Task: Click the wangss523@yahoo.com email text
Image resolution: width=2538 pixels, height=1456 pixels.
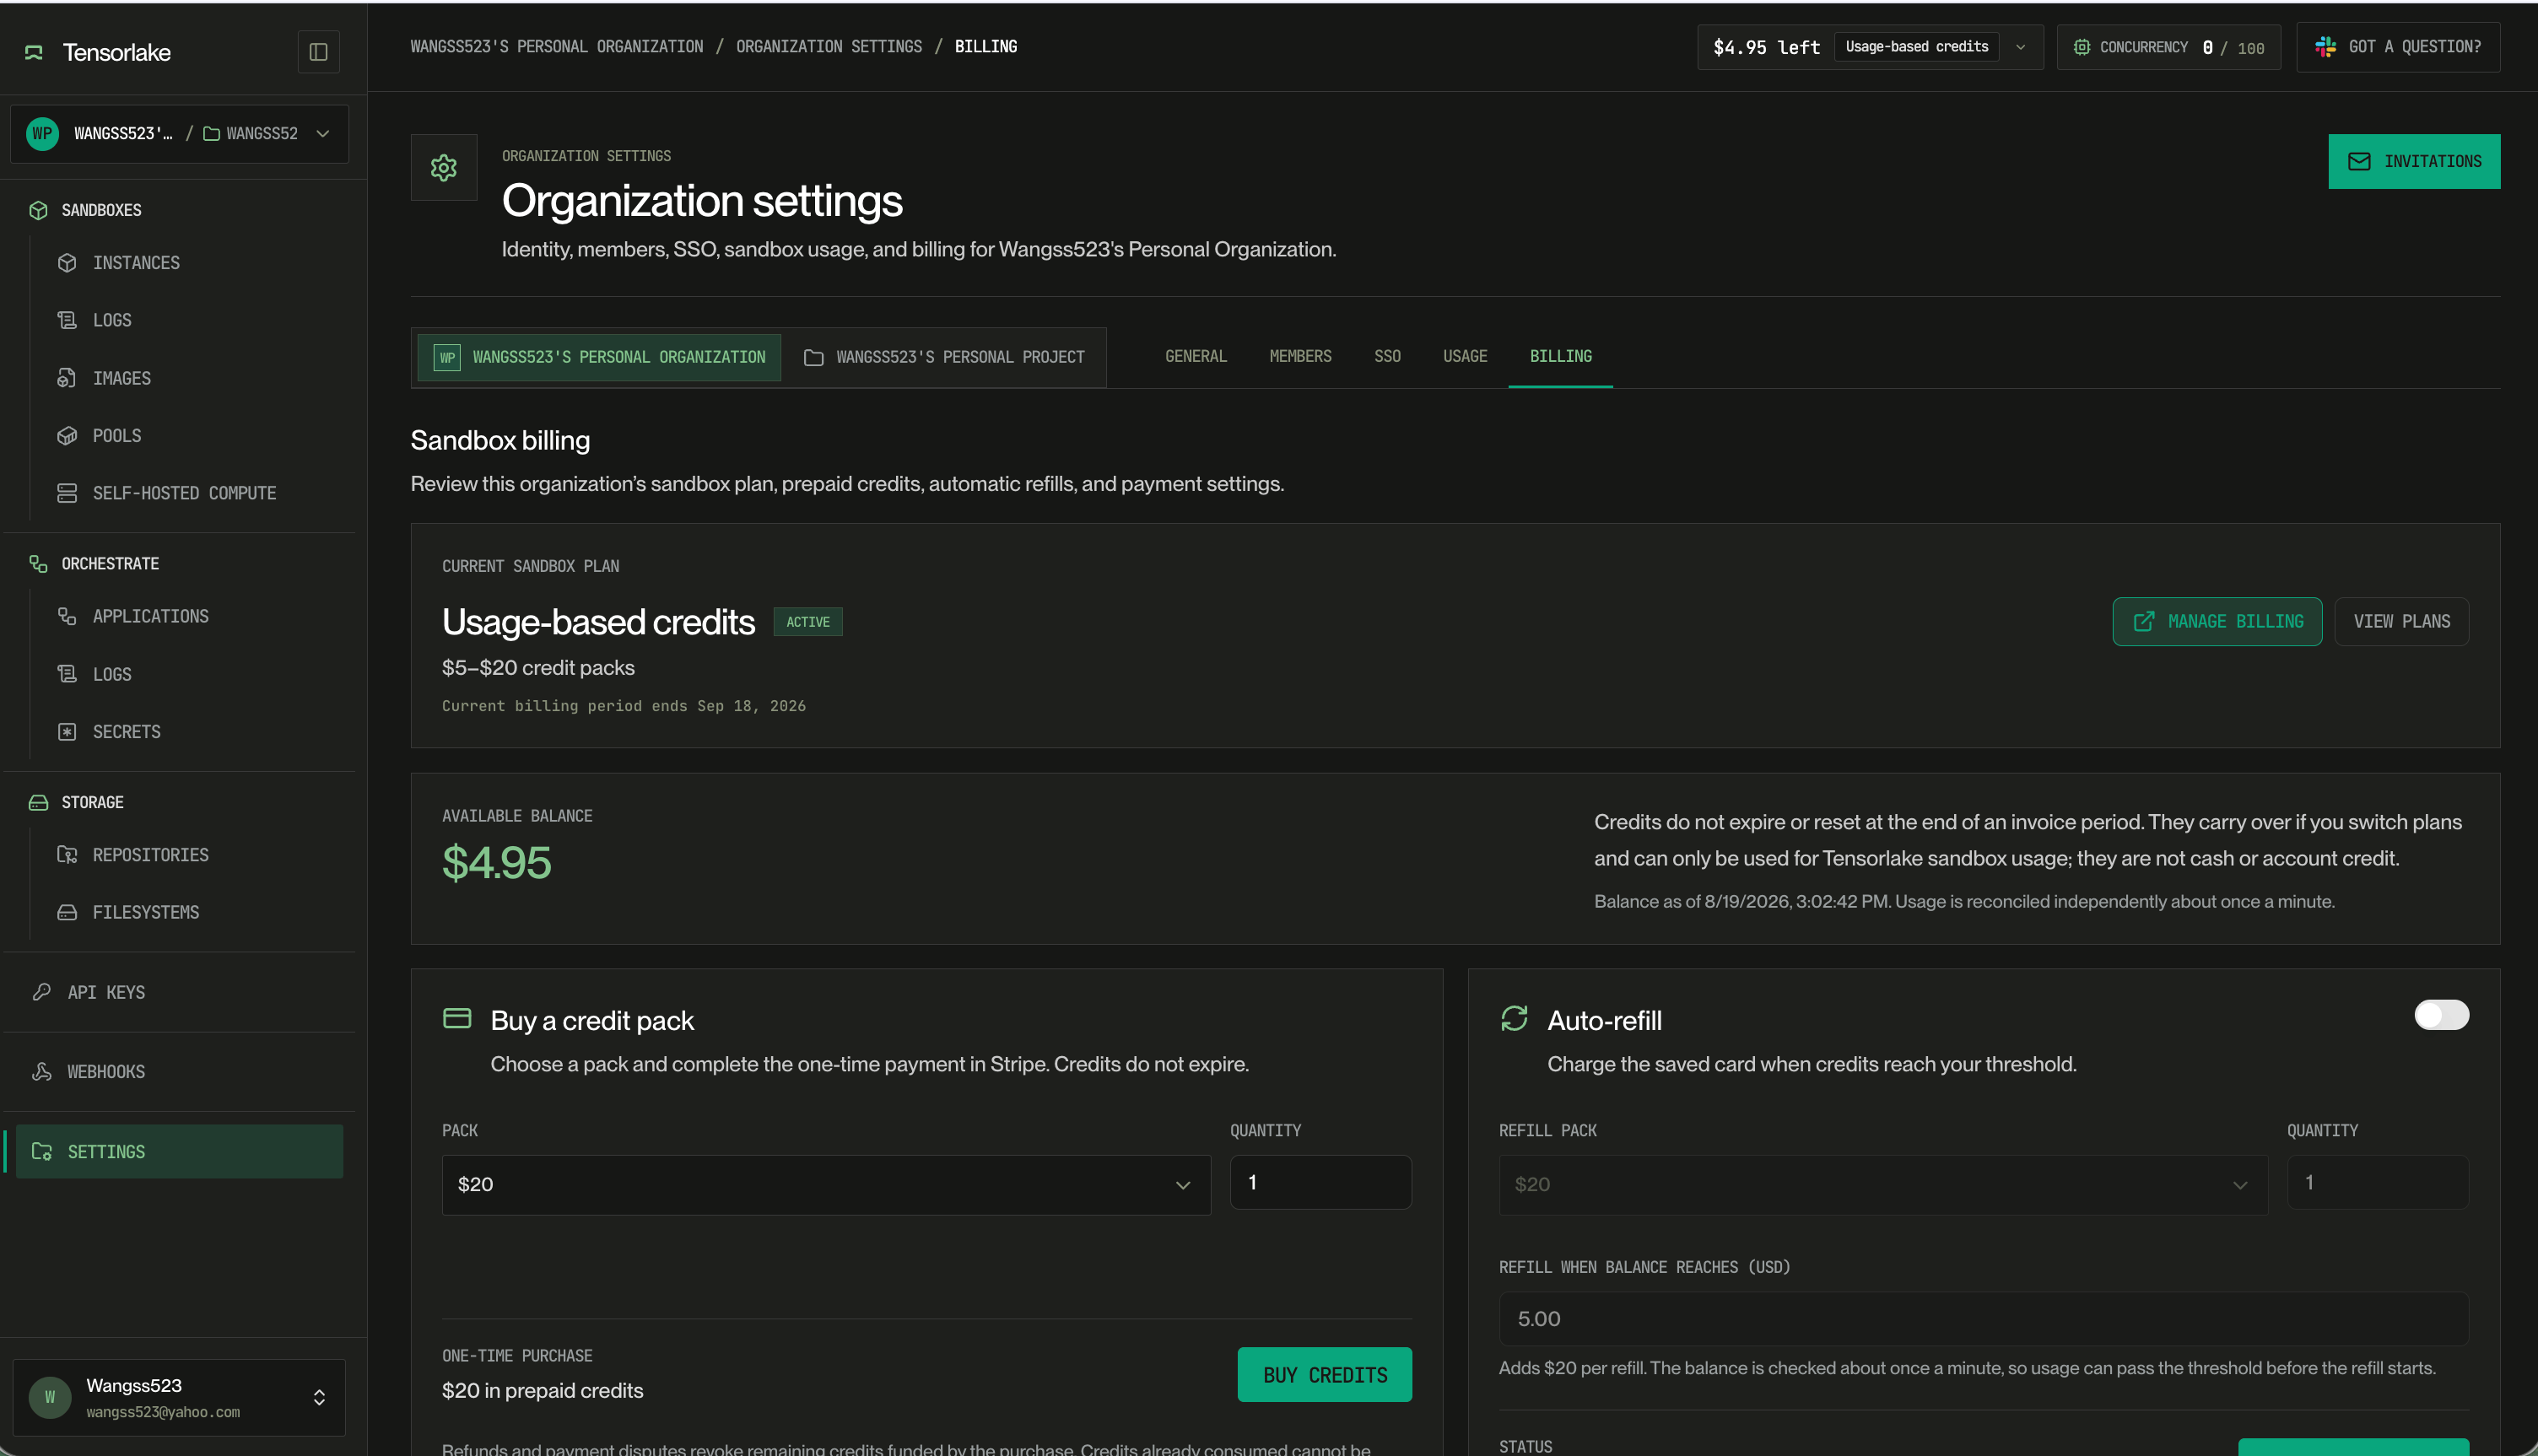Action: click(163, 1413)
